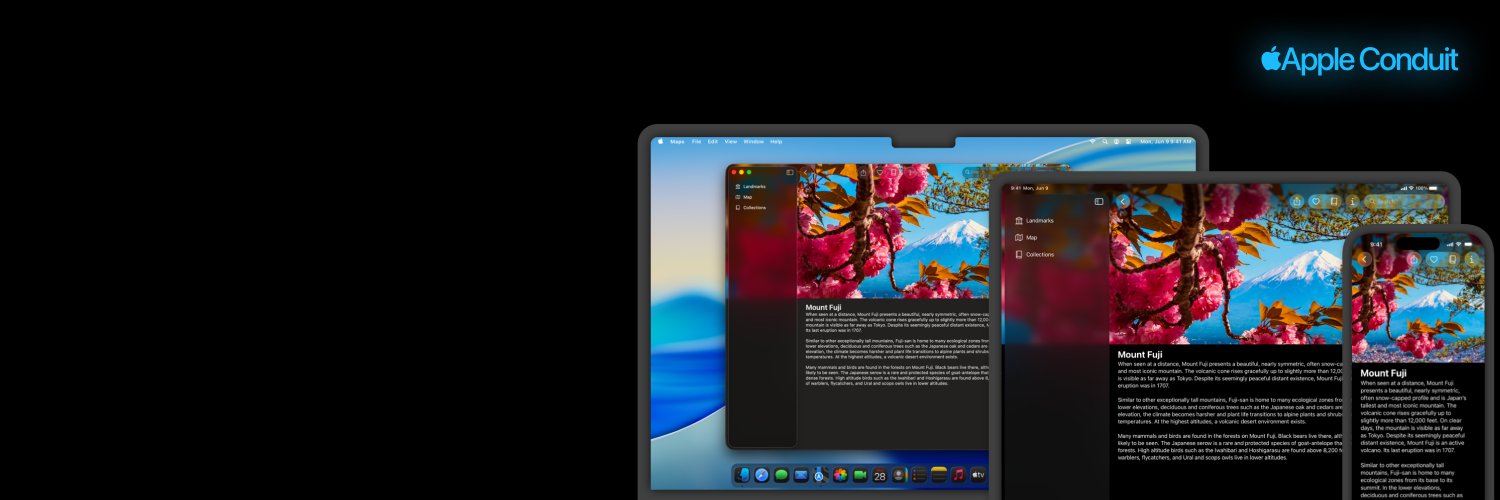This screenshot has height=500, width=1500.
Task: Click the share icon in the Mac window
Action: pos(863,172)
